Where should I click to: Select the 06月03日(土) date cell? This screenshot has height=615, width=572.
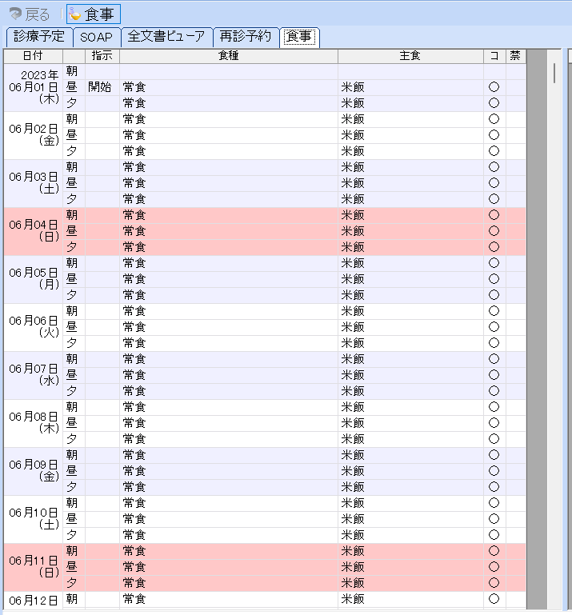click(x=33, y=183)
